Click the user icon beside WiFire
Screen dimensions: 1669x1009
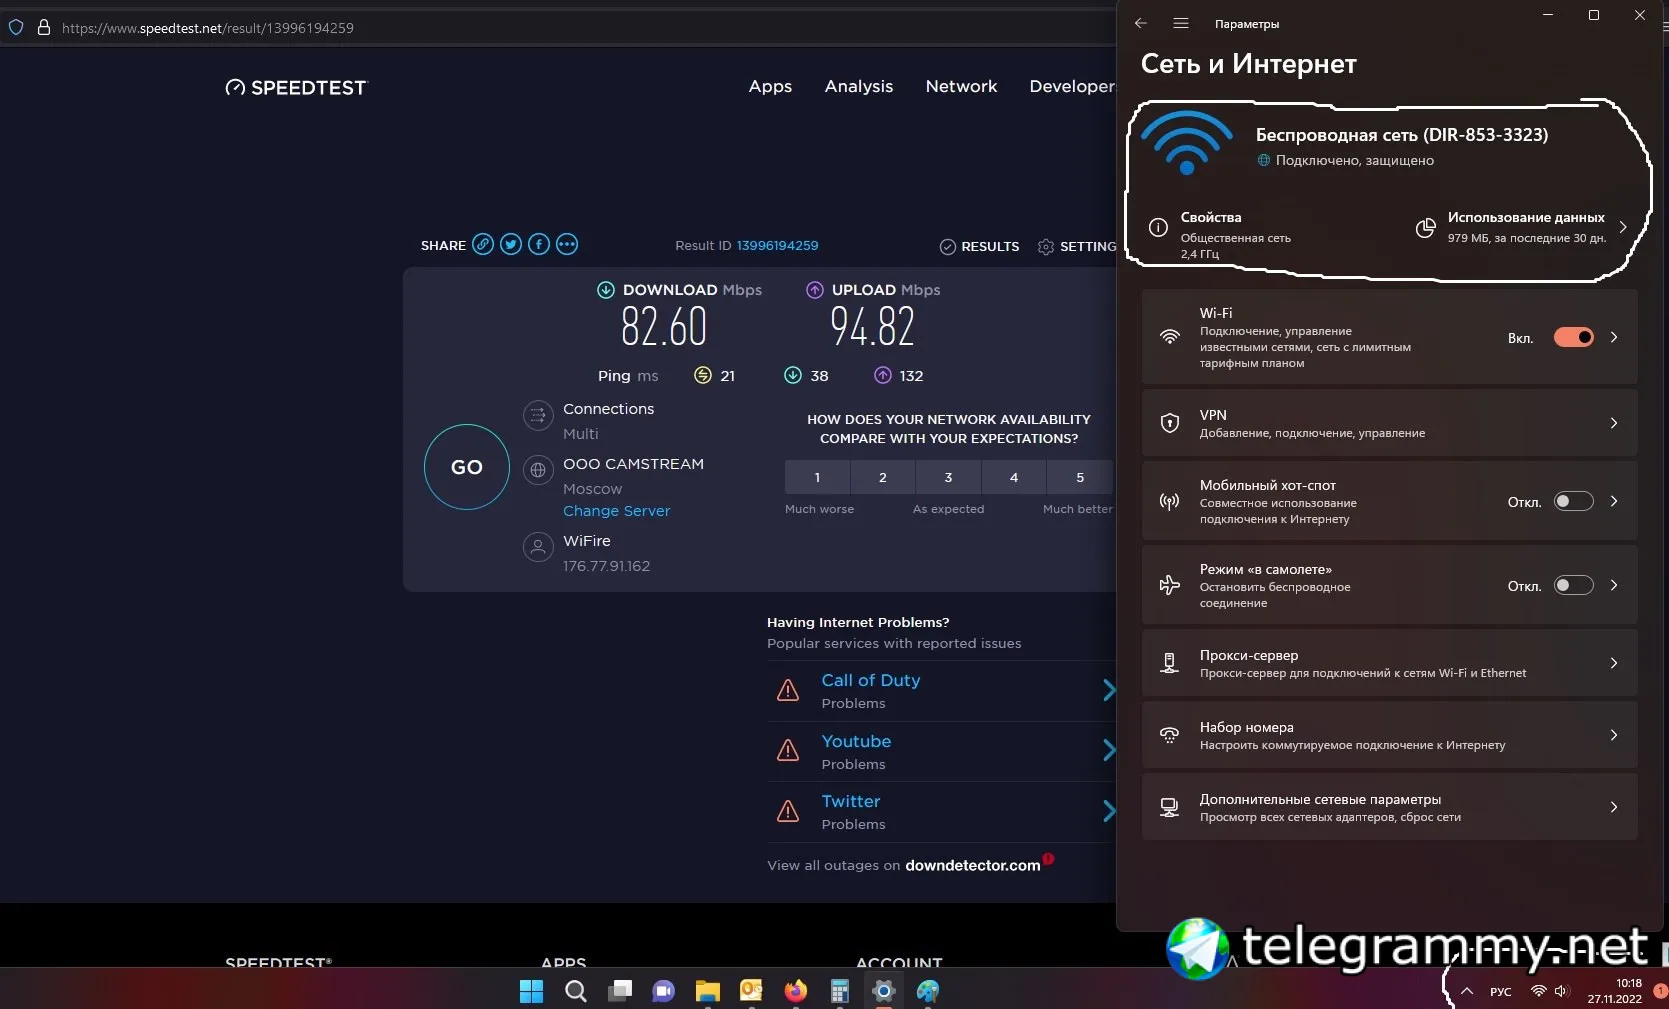(x=538, y=547)
